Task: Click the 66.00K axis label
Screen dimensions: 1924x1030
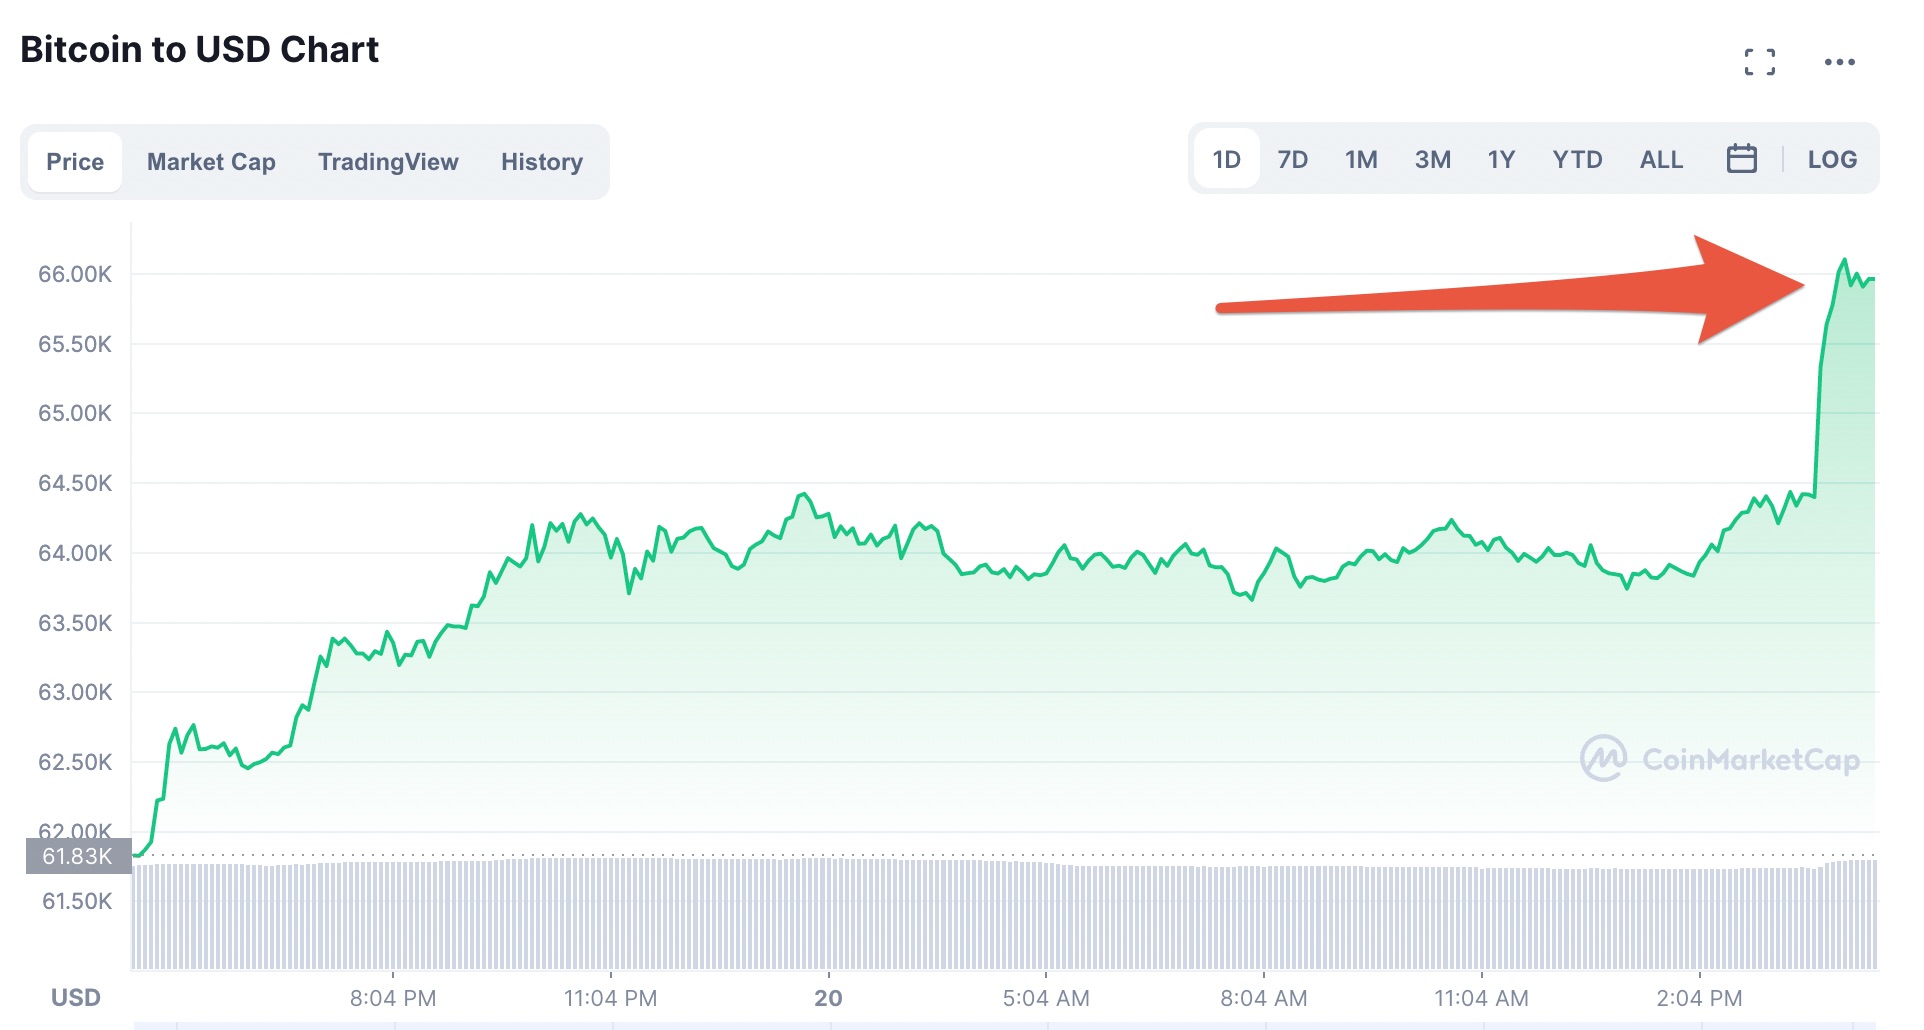Action: click(75, 274)
